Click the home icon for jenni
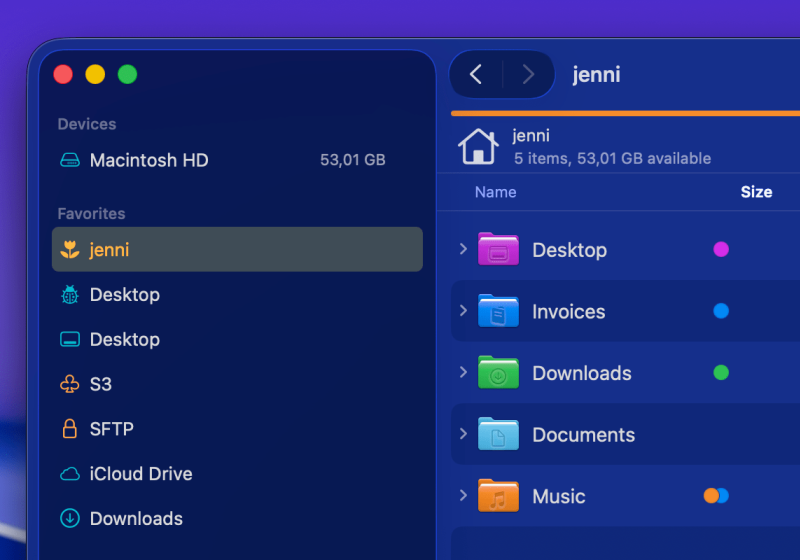The image size is (800, 560). click(x=478, y=146)
